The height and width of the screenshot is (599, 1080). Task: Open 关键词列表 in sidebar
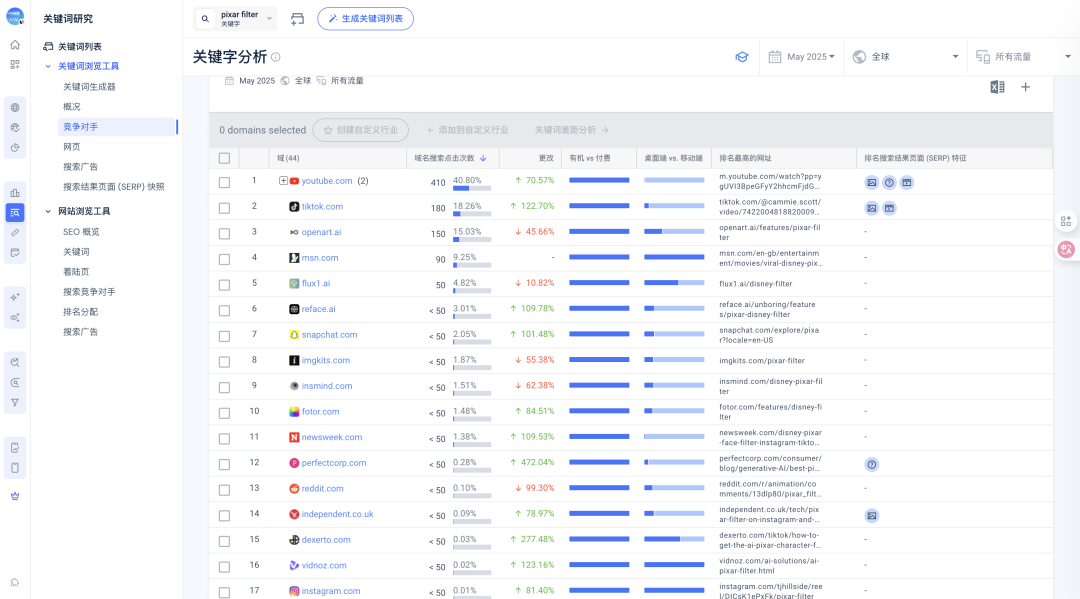pos(79,47)
